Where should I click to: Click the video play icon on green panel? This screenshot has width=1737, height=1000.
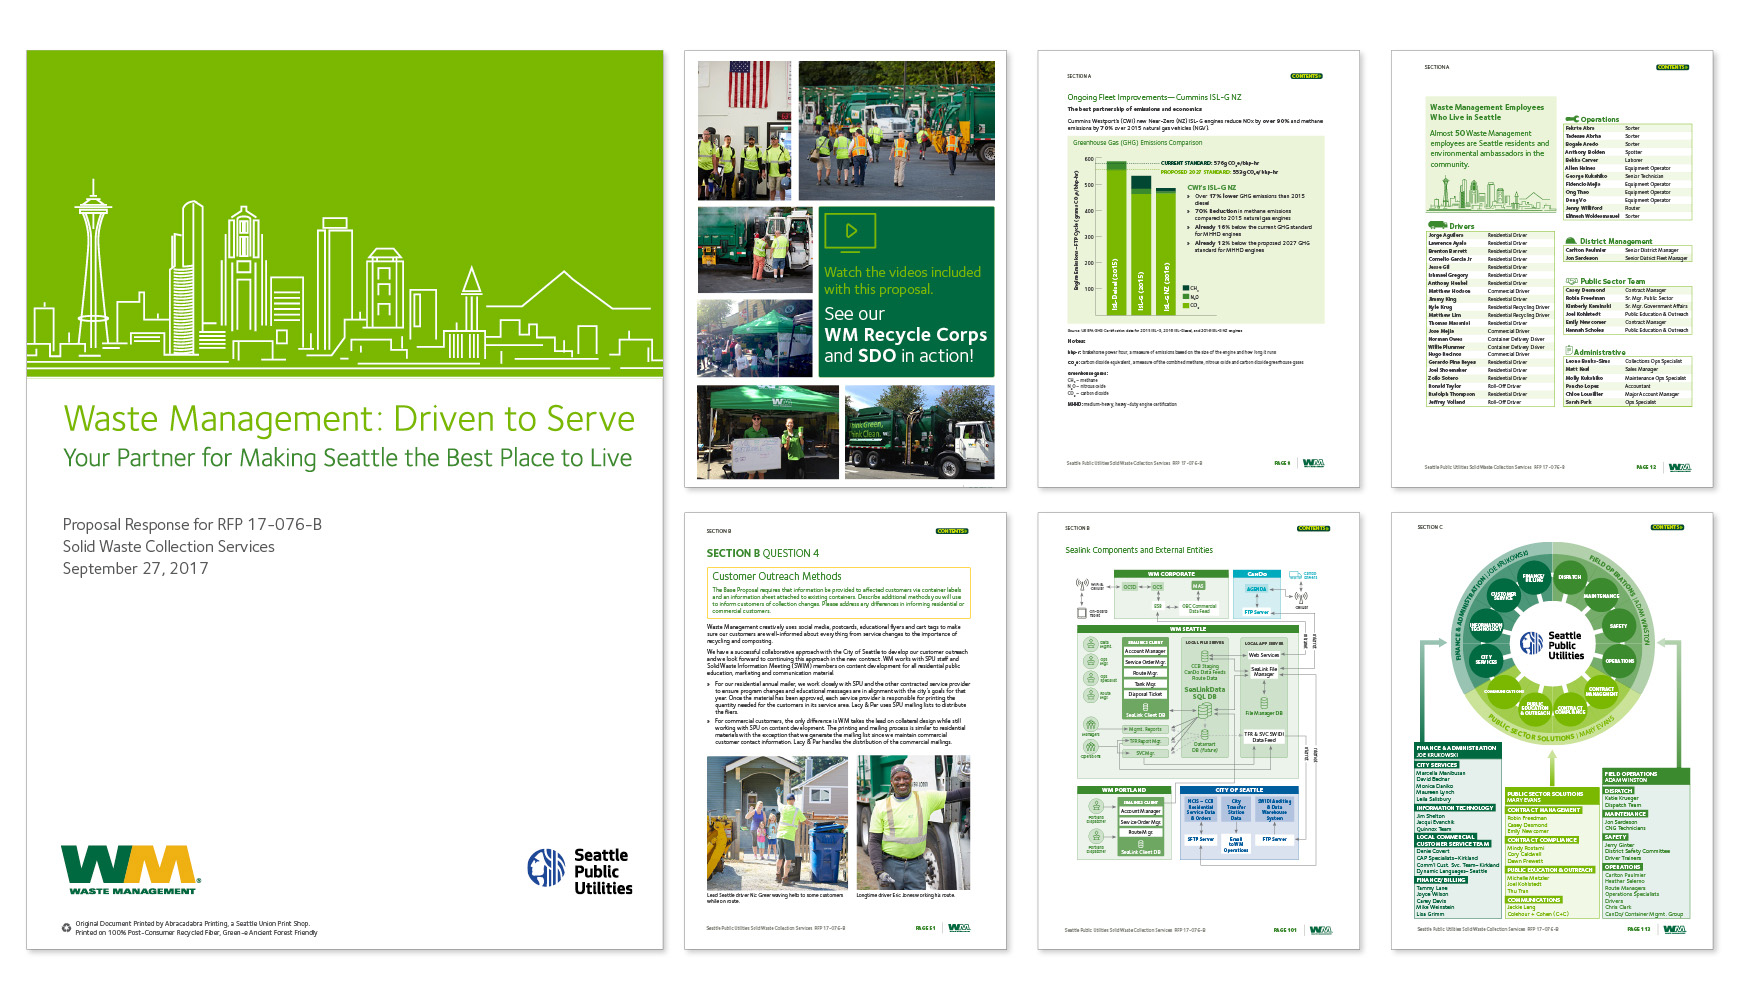[850, 231]
